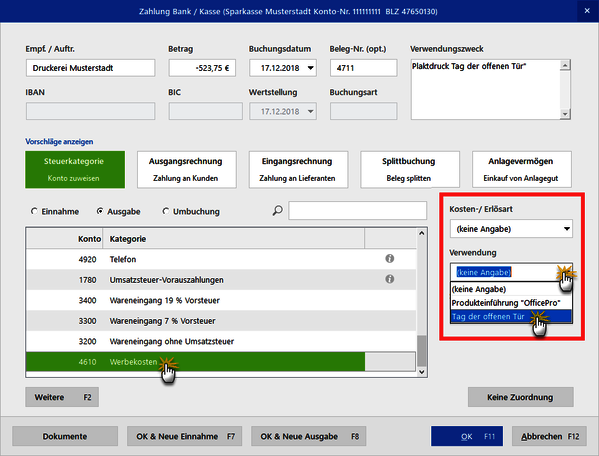The image size is (599, 456).
Task: Click the Splittbuchung button
Action: click(410, 170)
